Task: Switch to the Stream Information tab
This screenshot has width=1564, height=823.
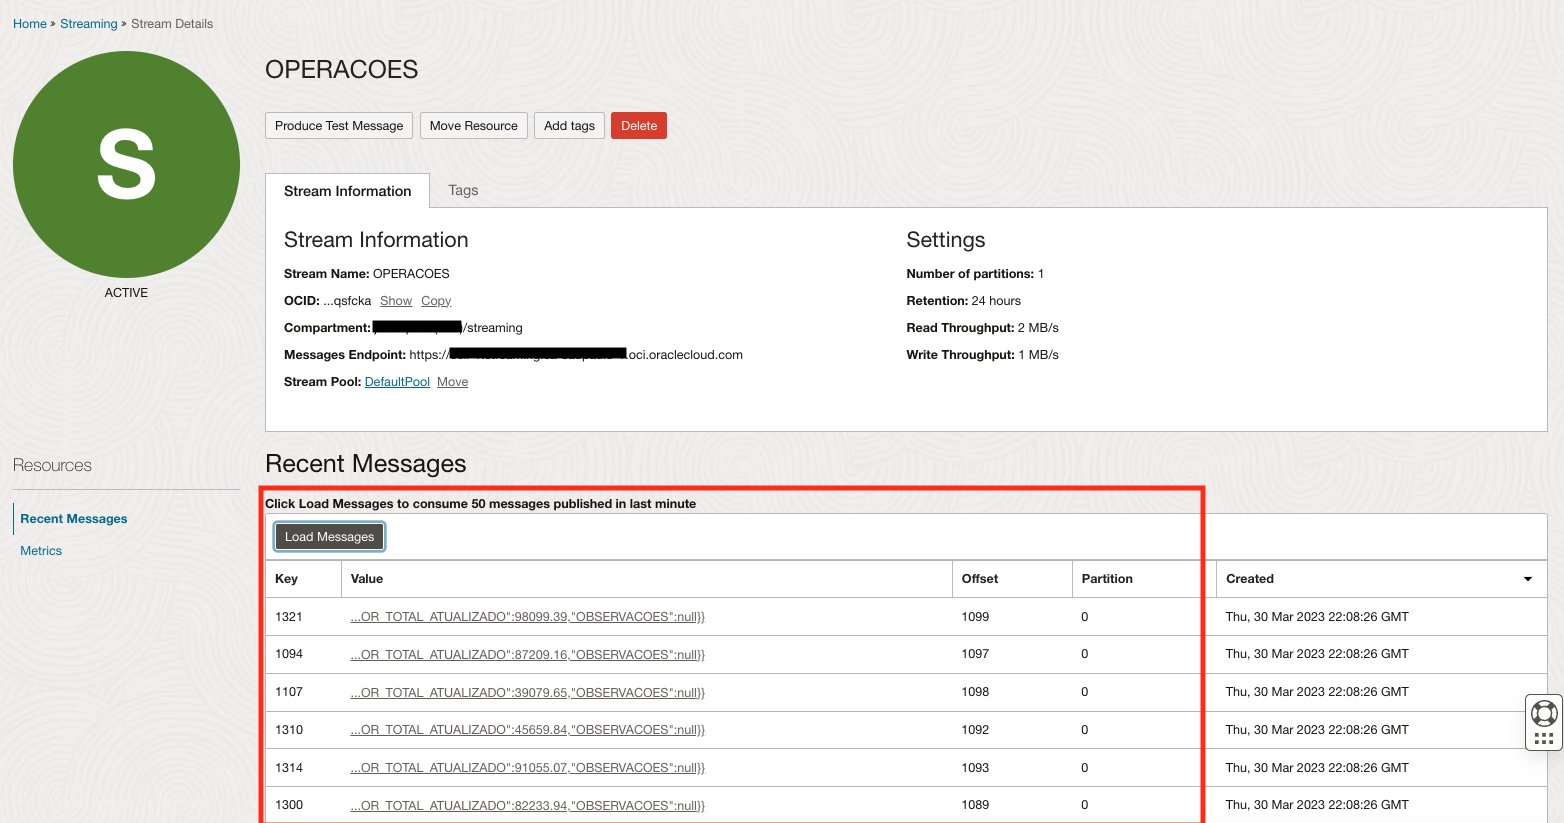Action: point(348,191)
